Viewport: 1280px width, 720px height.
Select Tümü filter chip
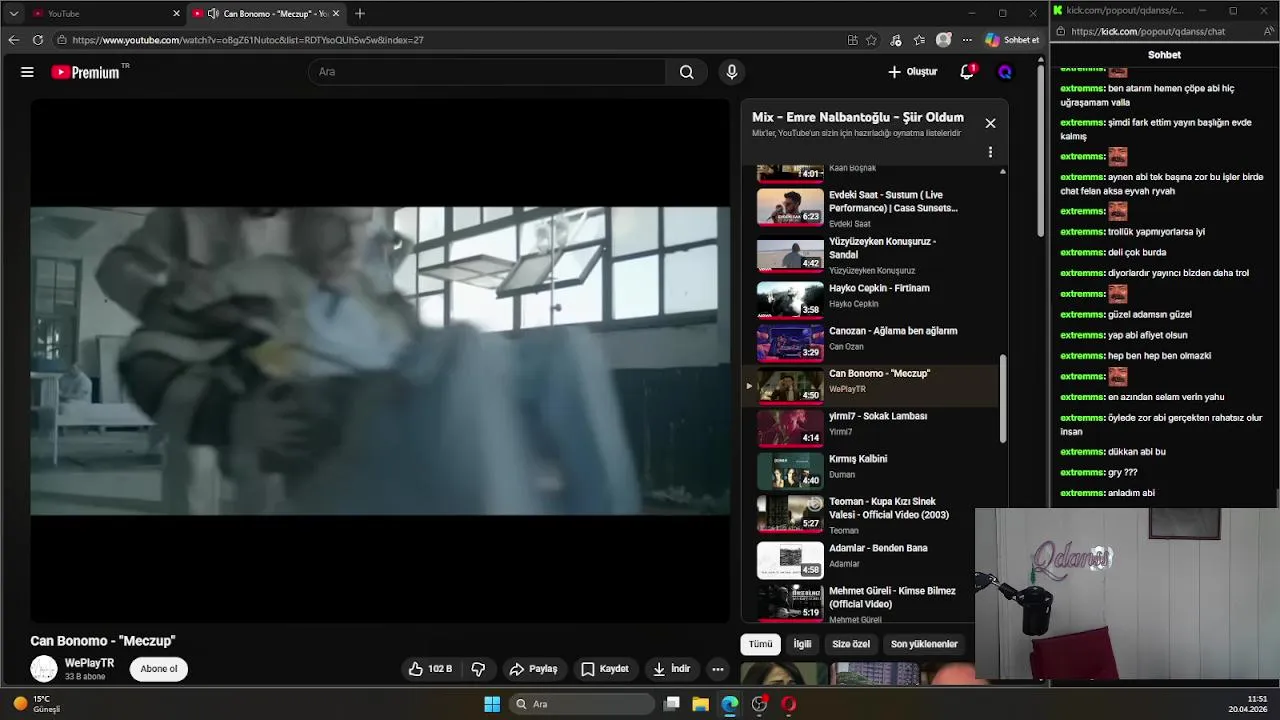761,644
